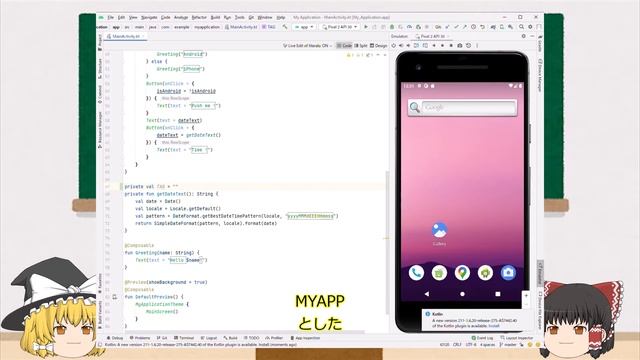Open the Tools menu
Screen dimensions: 640x360
tap(240, 18)
